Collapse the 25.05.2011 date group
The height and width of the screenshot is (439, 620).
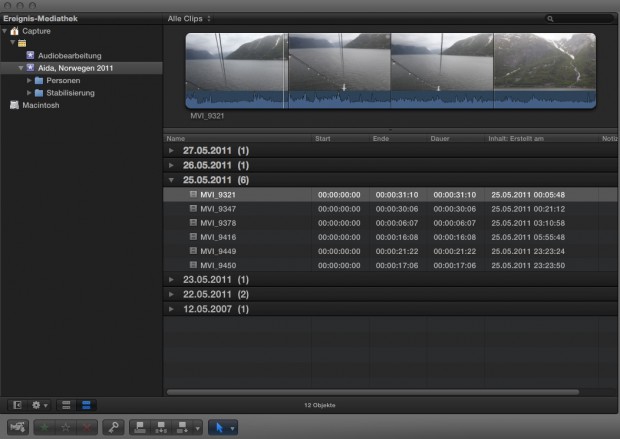point(171,180)
